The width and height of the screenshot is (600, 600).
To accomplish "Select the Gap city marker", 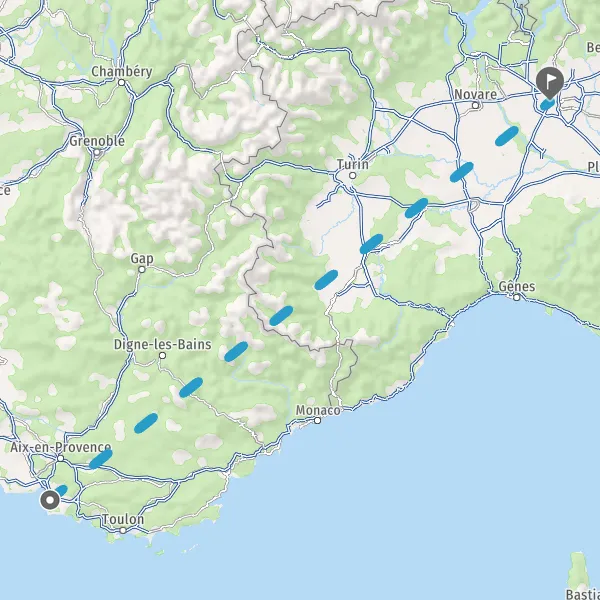I will (x=142, y=269).
